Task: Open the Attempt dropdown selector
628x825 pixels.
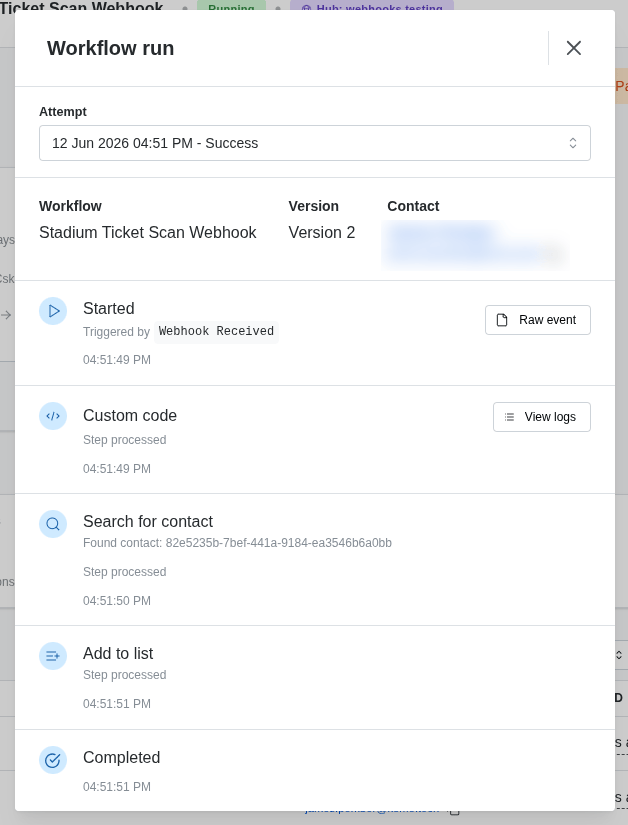Action: pos(315,143)
